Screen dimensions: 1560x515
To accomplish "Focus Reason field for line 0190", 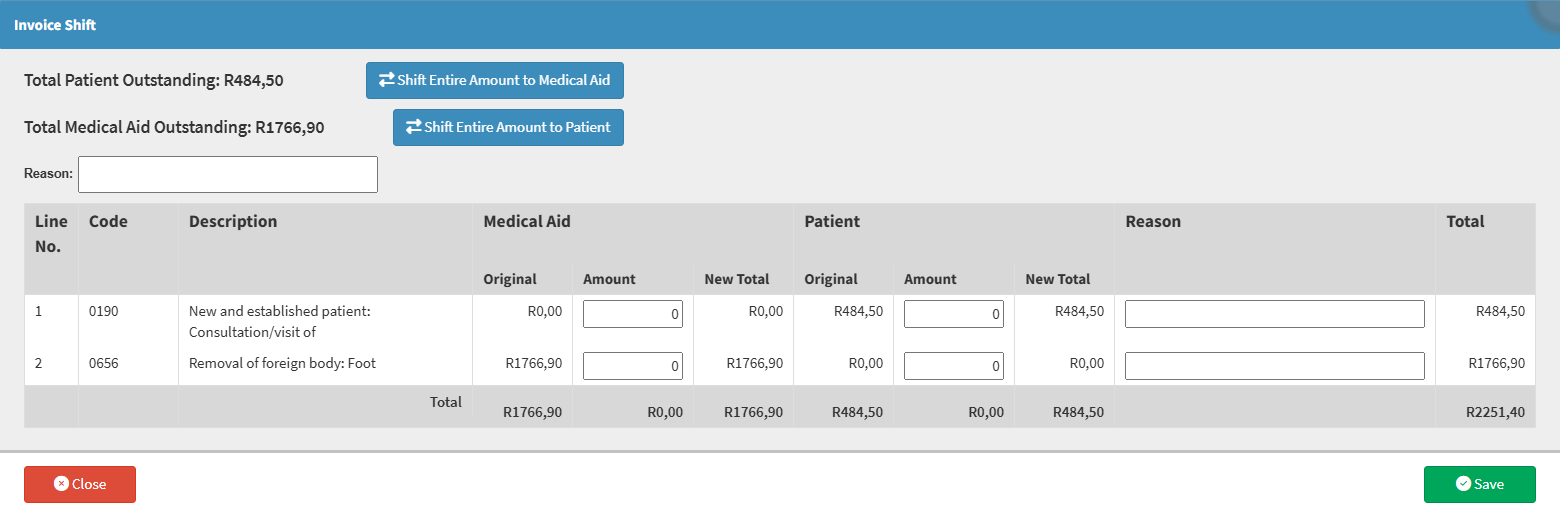I will point(1275,314).
